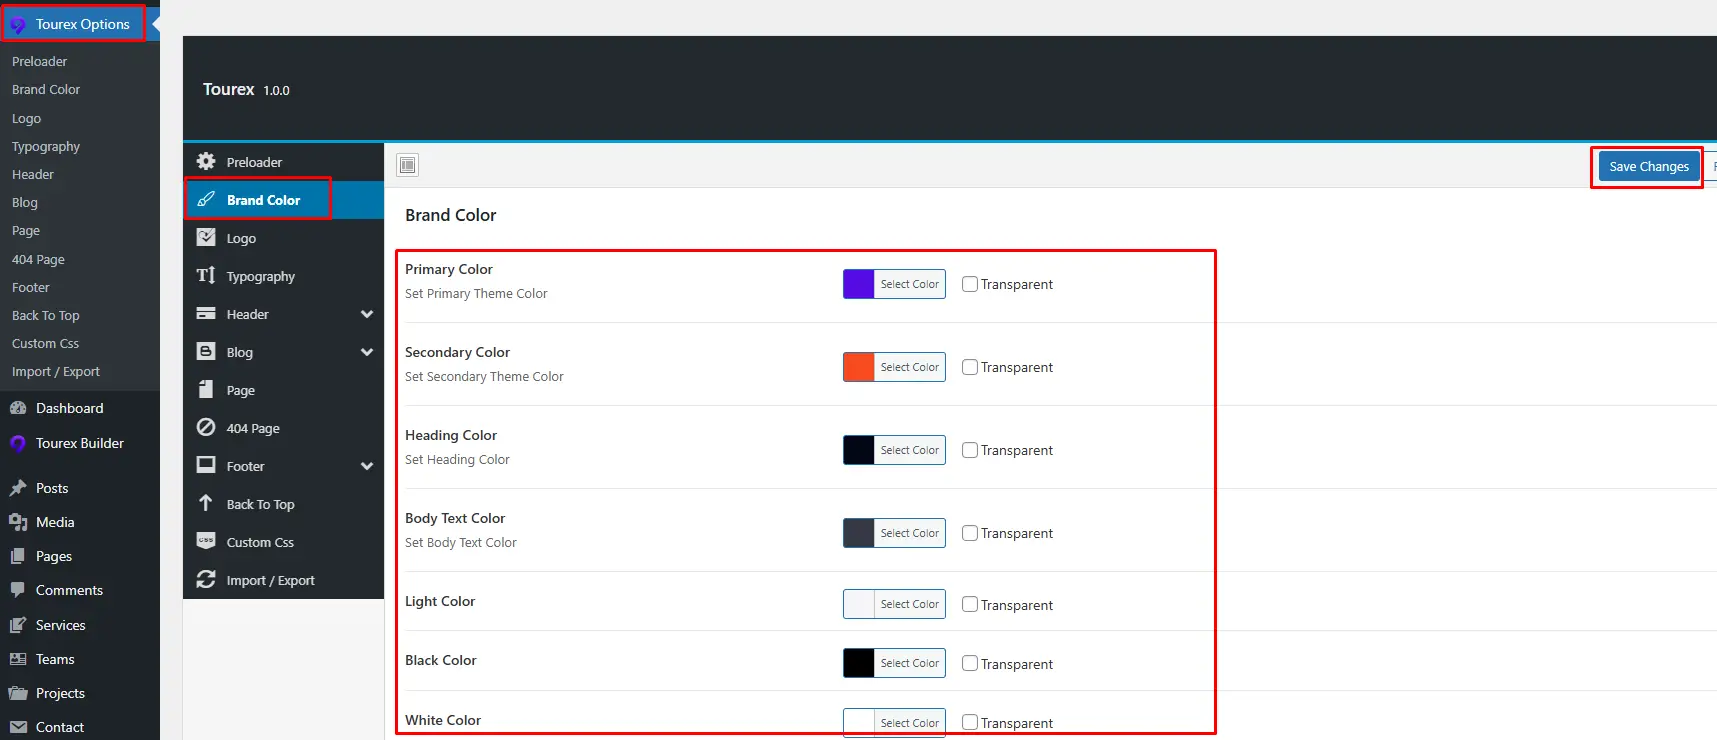Click the orange Secondary Color swatch
Viewport: 1717px width, 740px height.
point(859,367)
